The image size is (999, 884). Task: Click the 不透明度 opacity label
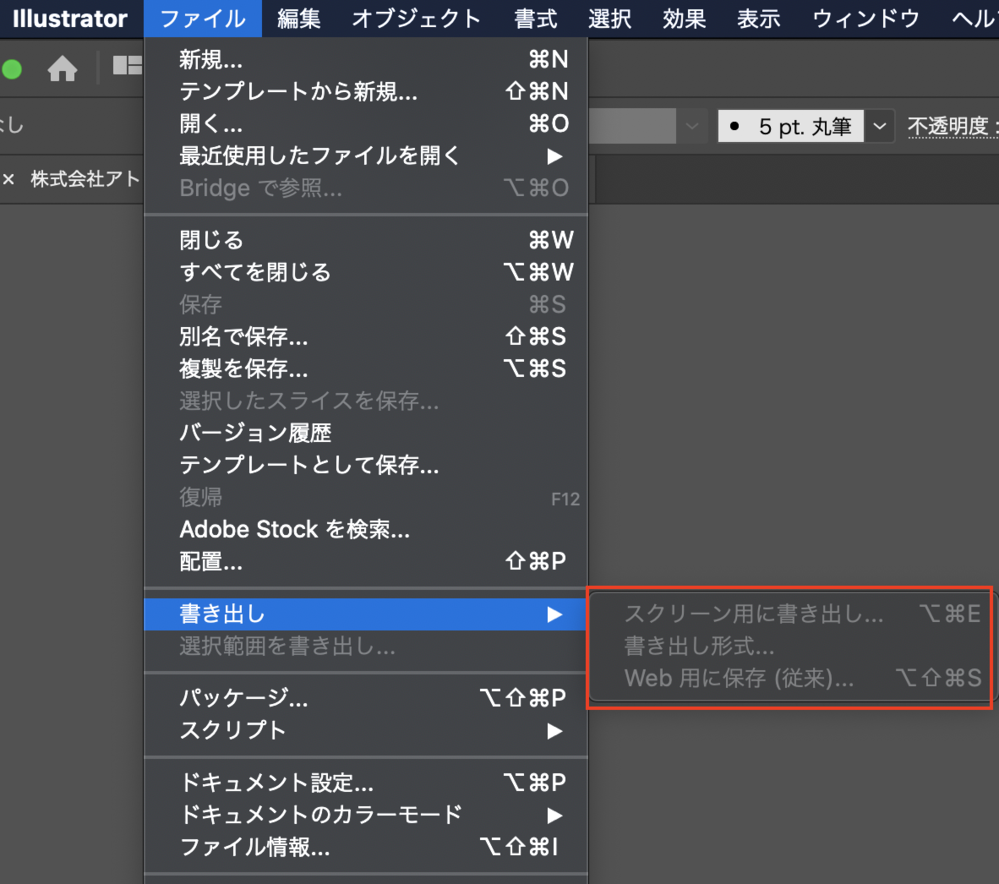[947, 126]
